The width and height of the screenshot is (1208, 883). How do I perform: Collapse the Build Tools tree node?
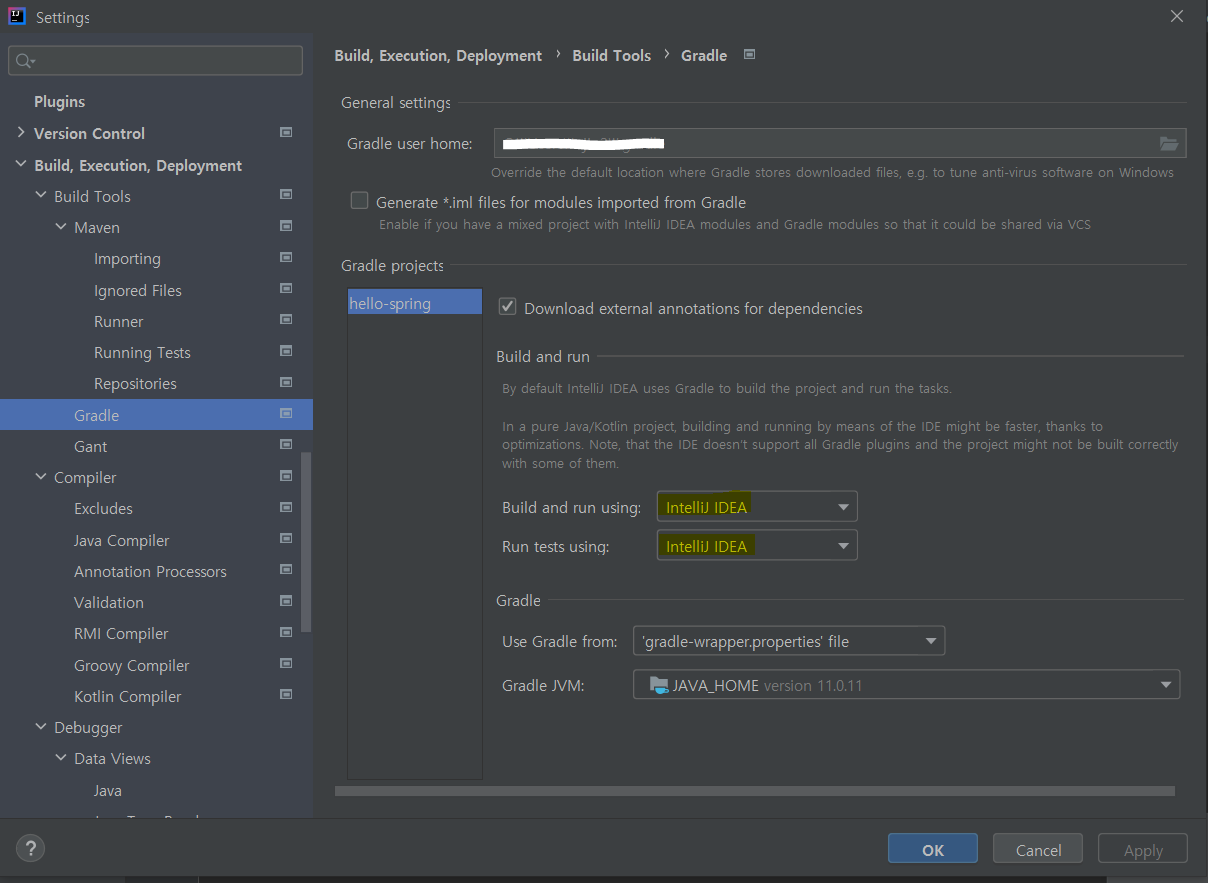coord(41,196)
